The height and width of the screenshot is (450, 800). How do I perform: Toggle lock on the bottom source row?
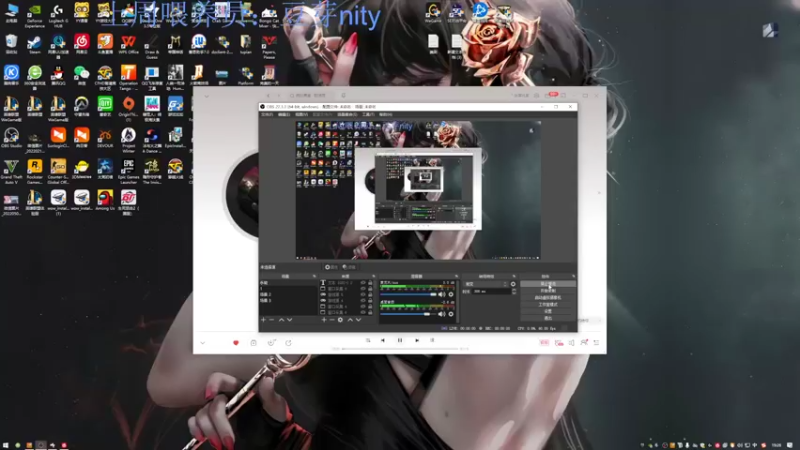[x=370, y=312]
